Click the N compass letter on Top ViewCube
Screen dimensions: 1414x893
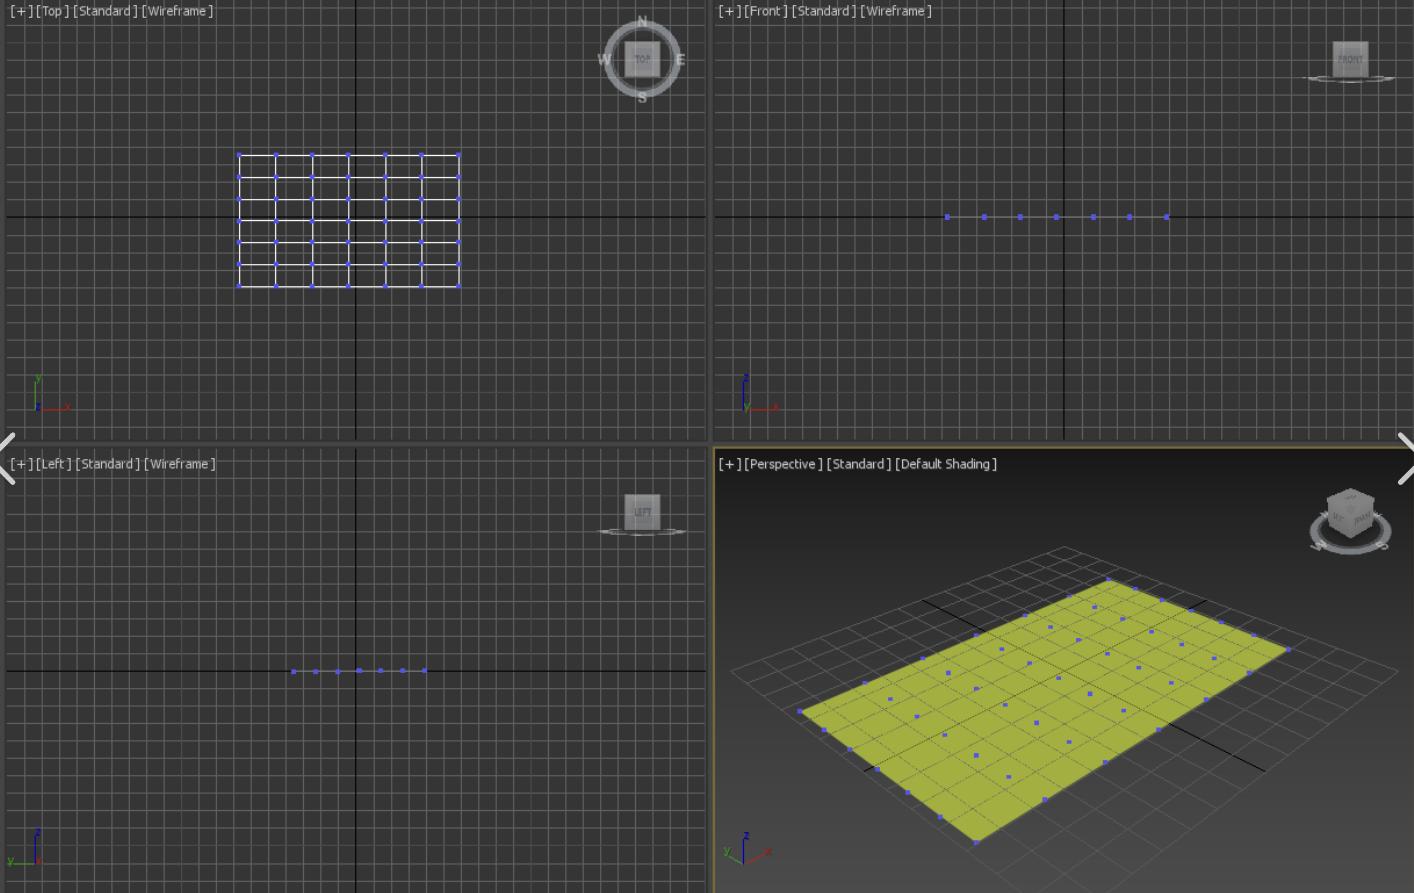642,21
